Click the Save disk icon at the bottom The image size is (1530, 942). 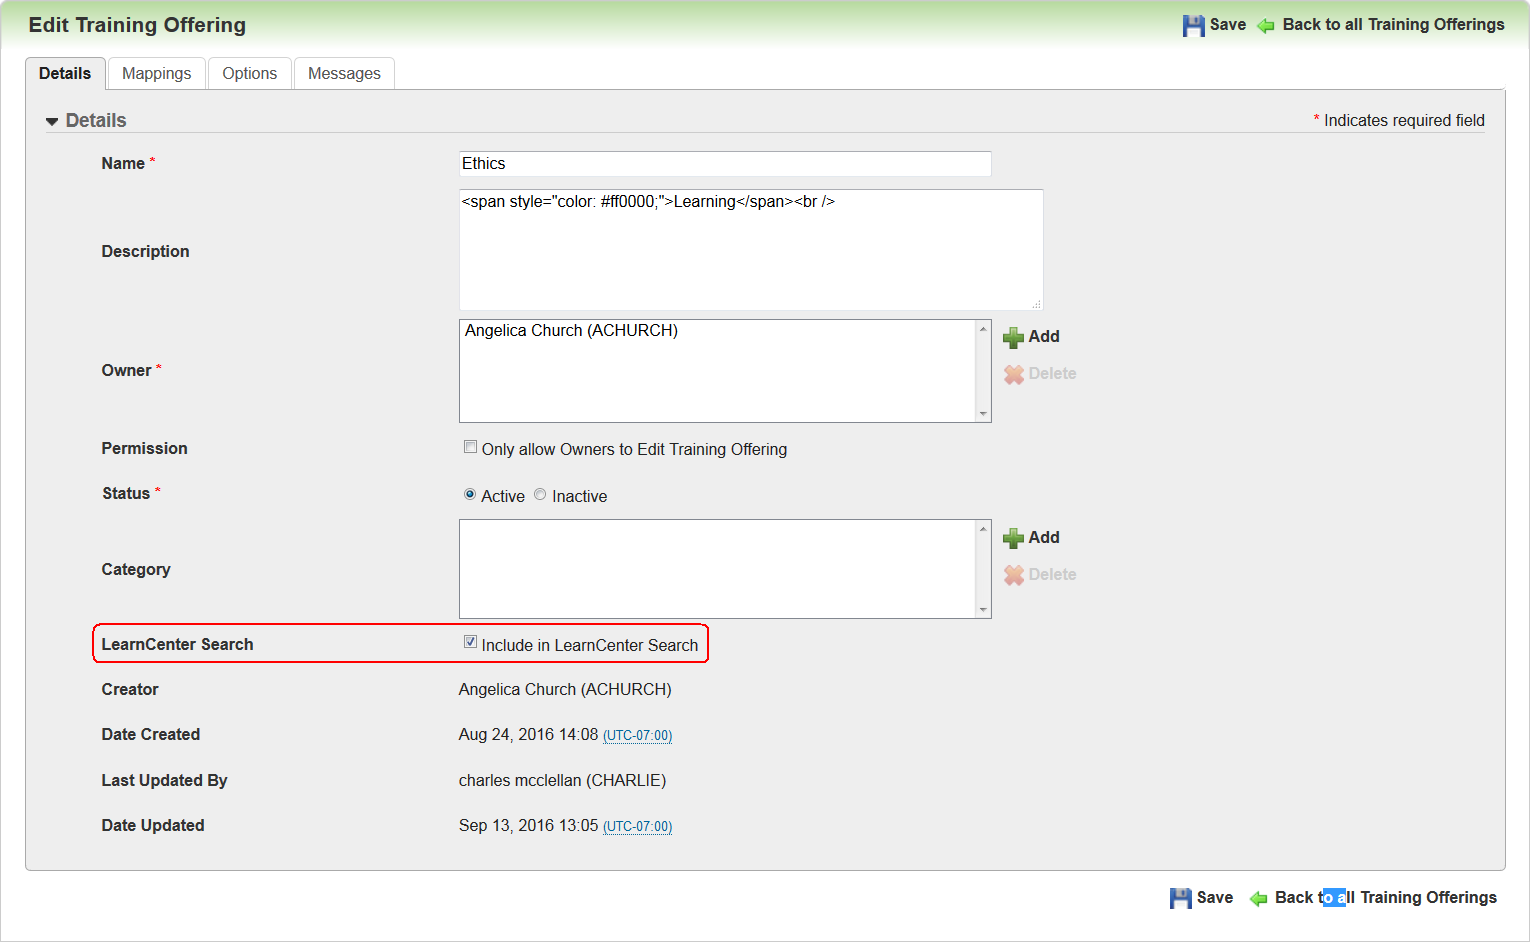(x=1181, y=897)
